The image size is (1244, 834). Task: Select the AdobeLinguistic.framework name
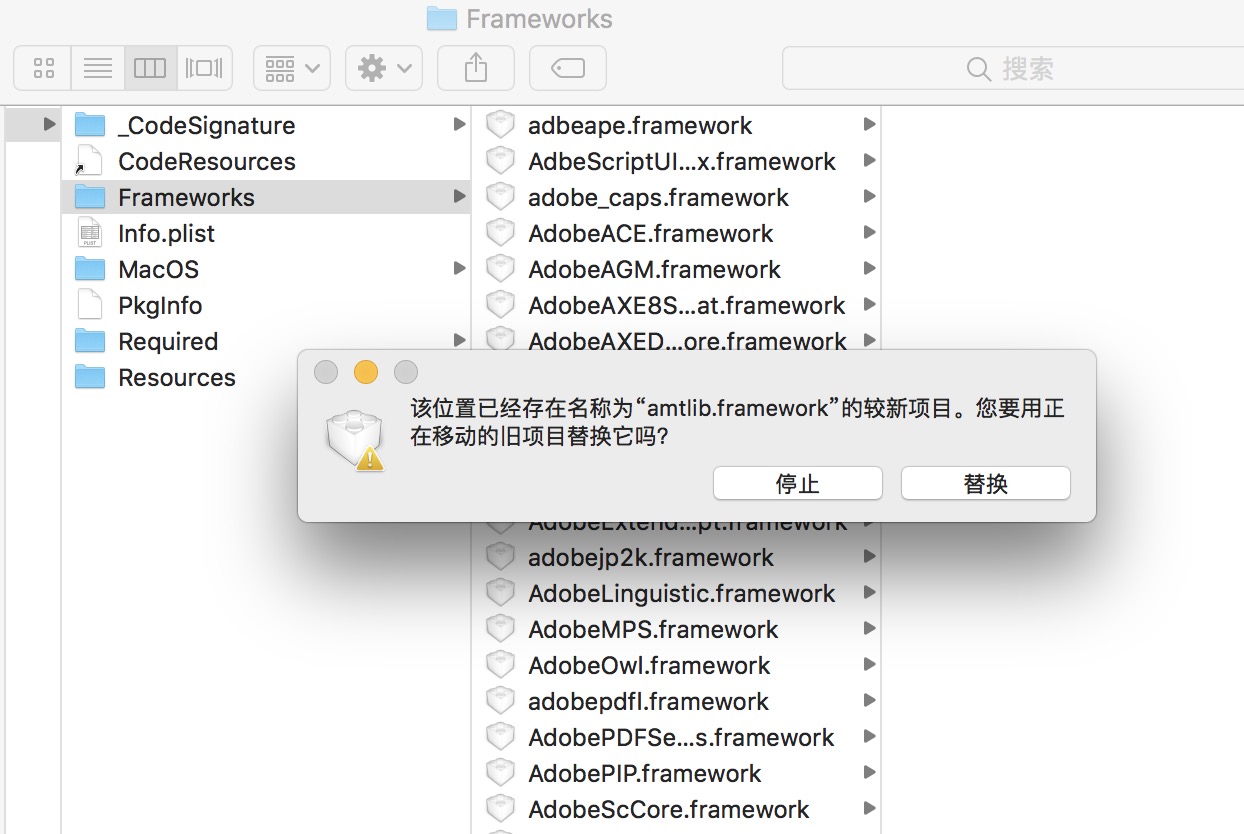point(682,593)
